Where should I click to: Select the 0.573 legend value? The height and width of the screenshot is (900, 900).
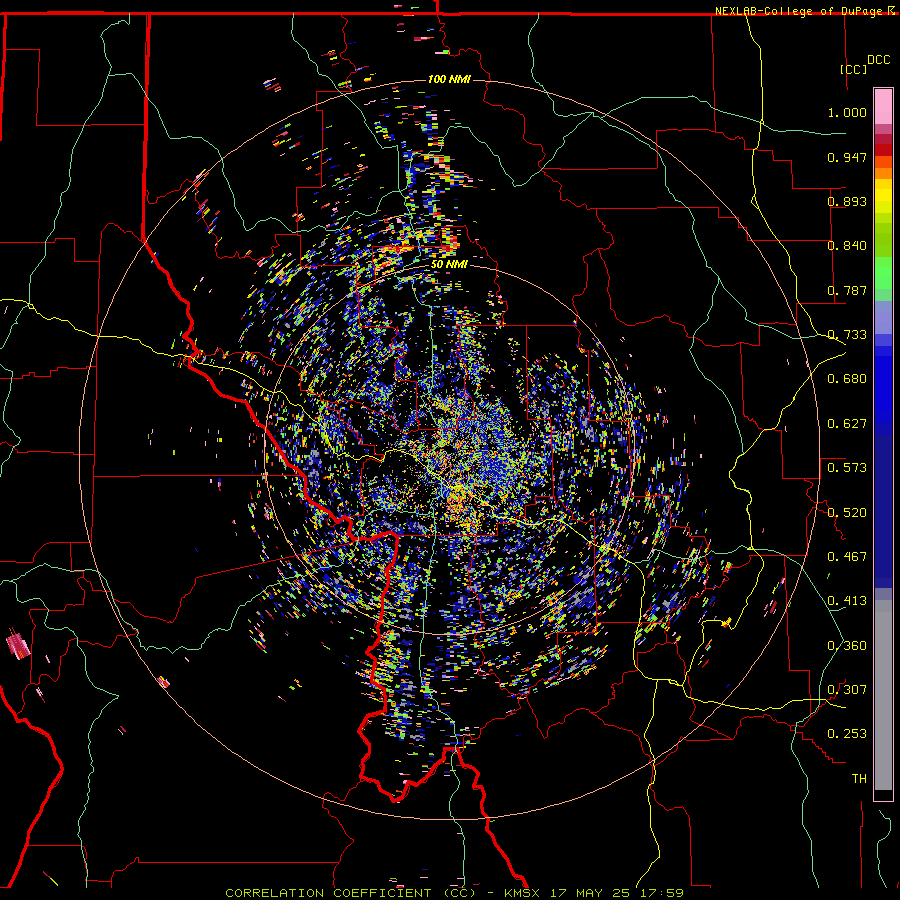tap(847, 468)
